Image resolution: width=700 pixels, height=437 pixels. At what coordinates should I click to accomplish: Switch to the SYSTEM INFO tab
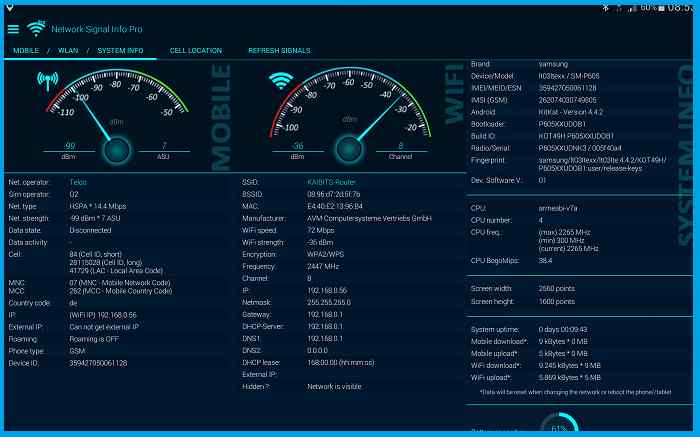(121, 50)
